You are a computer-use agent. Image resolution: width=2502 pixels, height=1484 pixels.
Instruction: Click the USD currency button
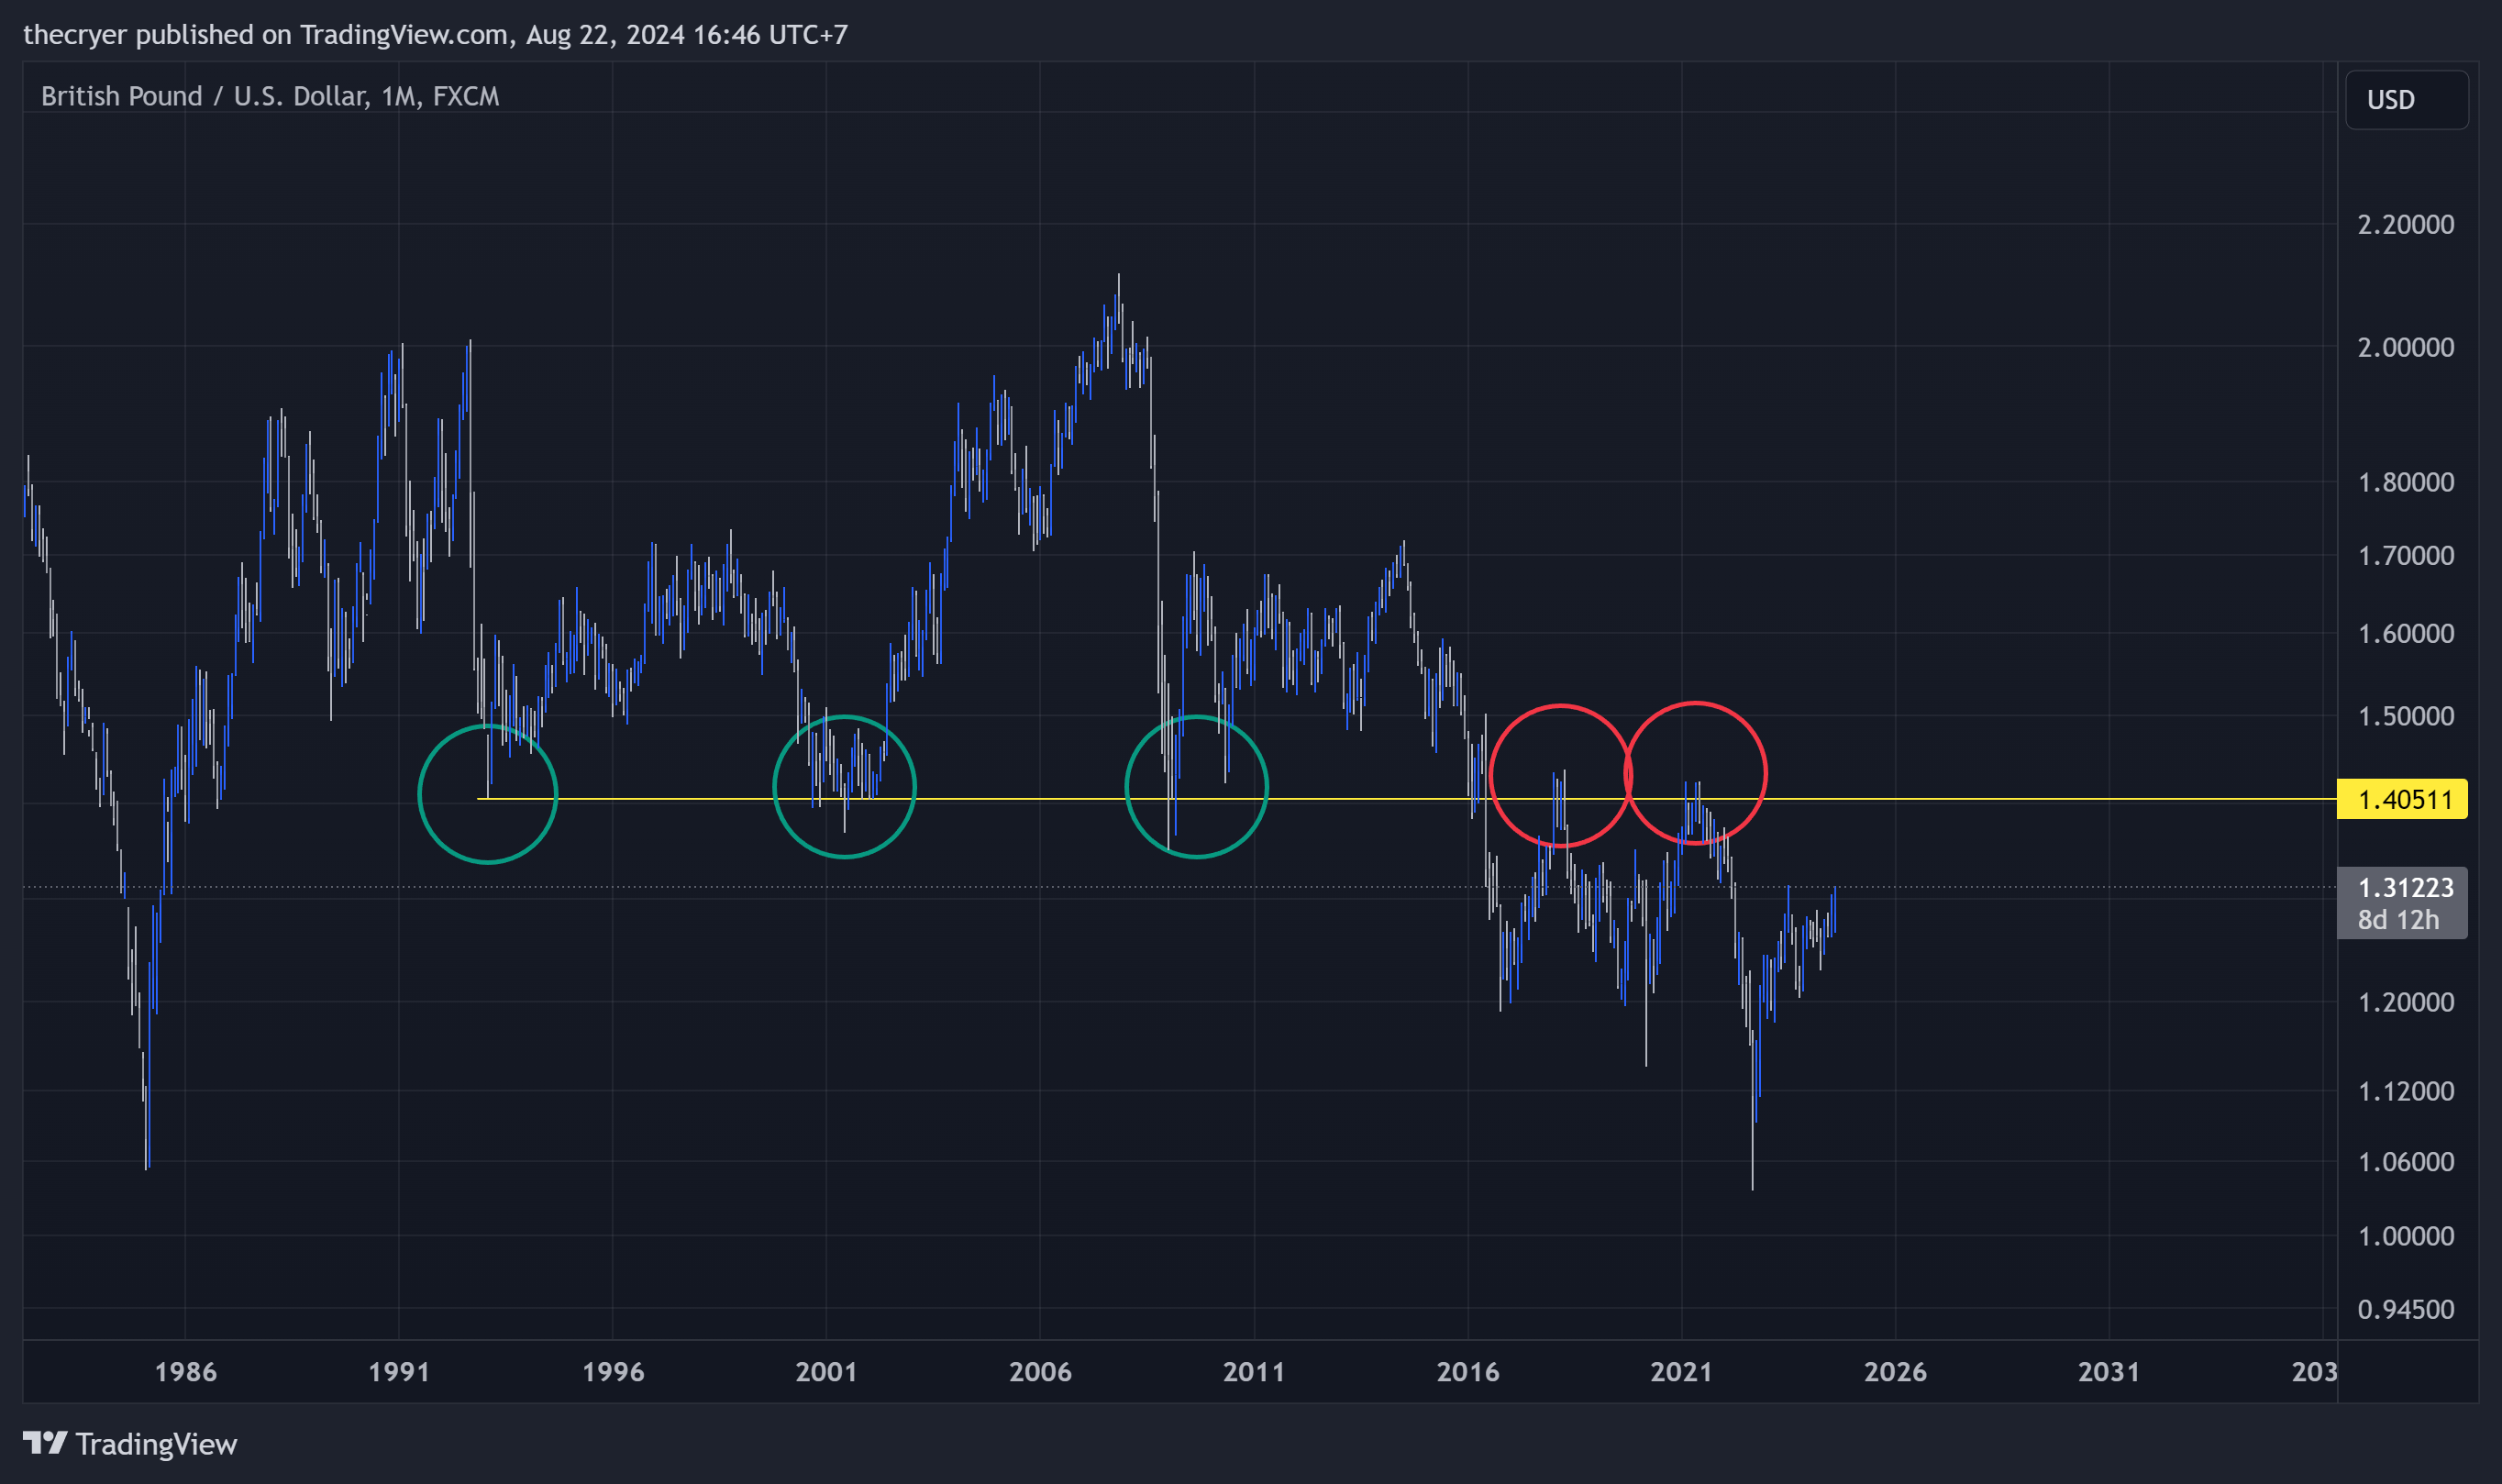[2406, 100]
